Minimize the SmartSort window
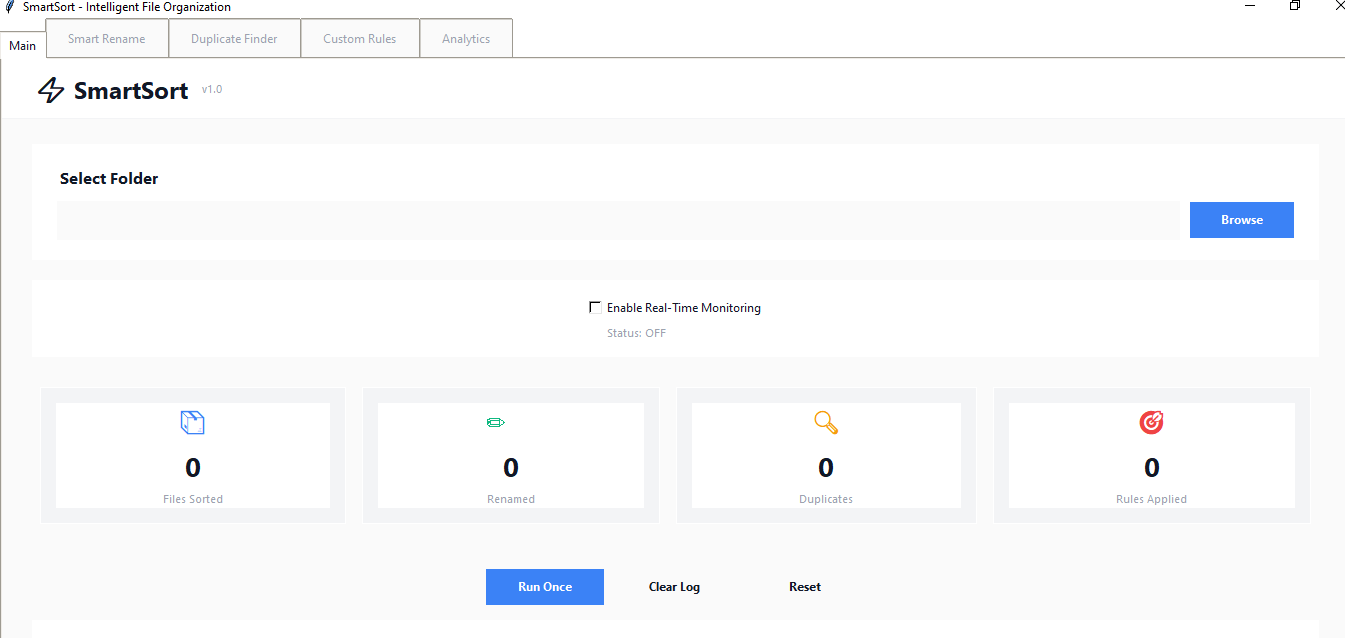Image resolution: width=1345 pixels, height=638 pixels. click(x=1250, y=6)
